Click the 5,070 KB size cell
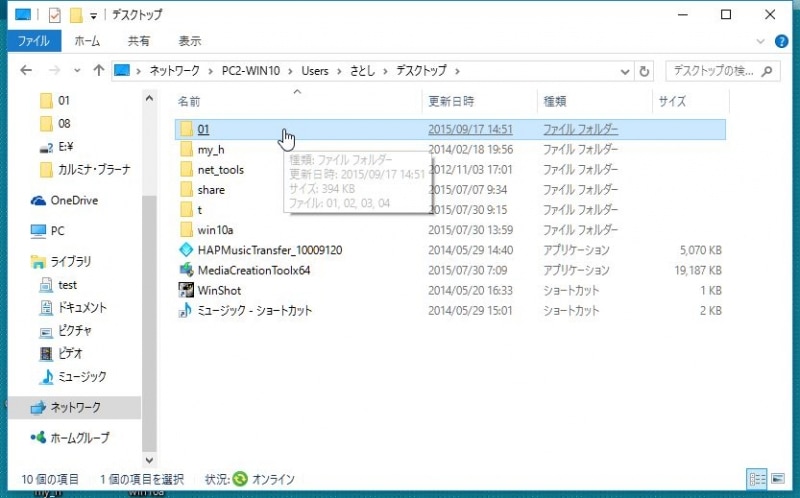800x498 pixels. point(701,250)
